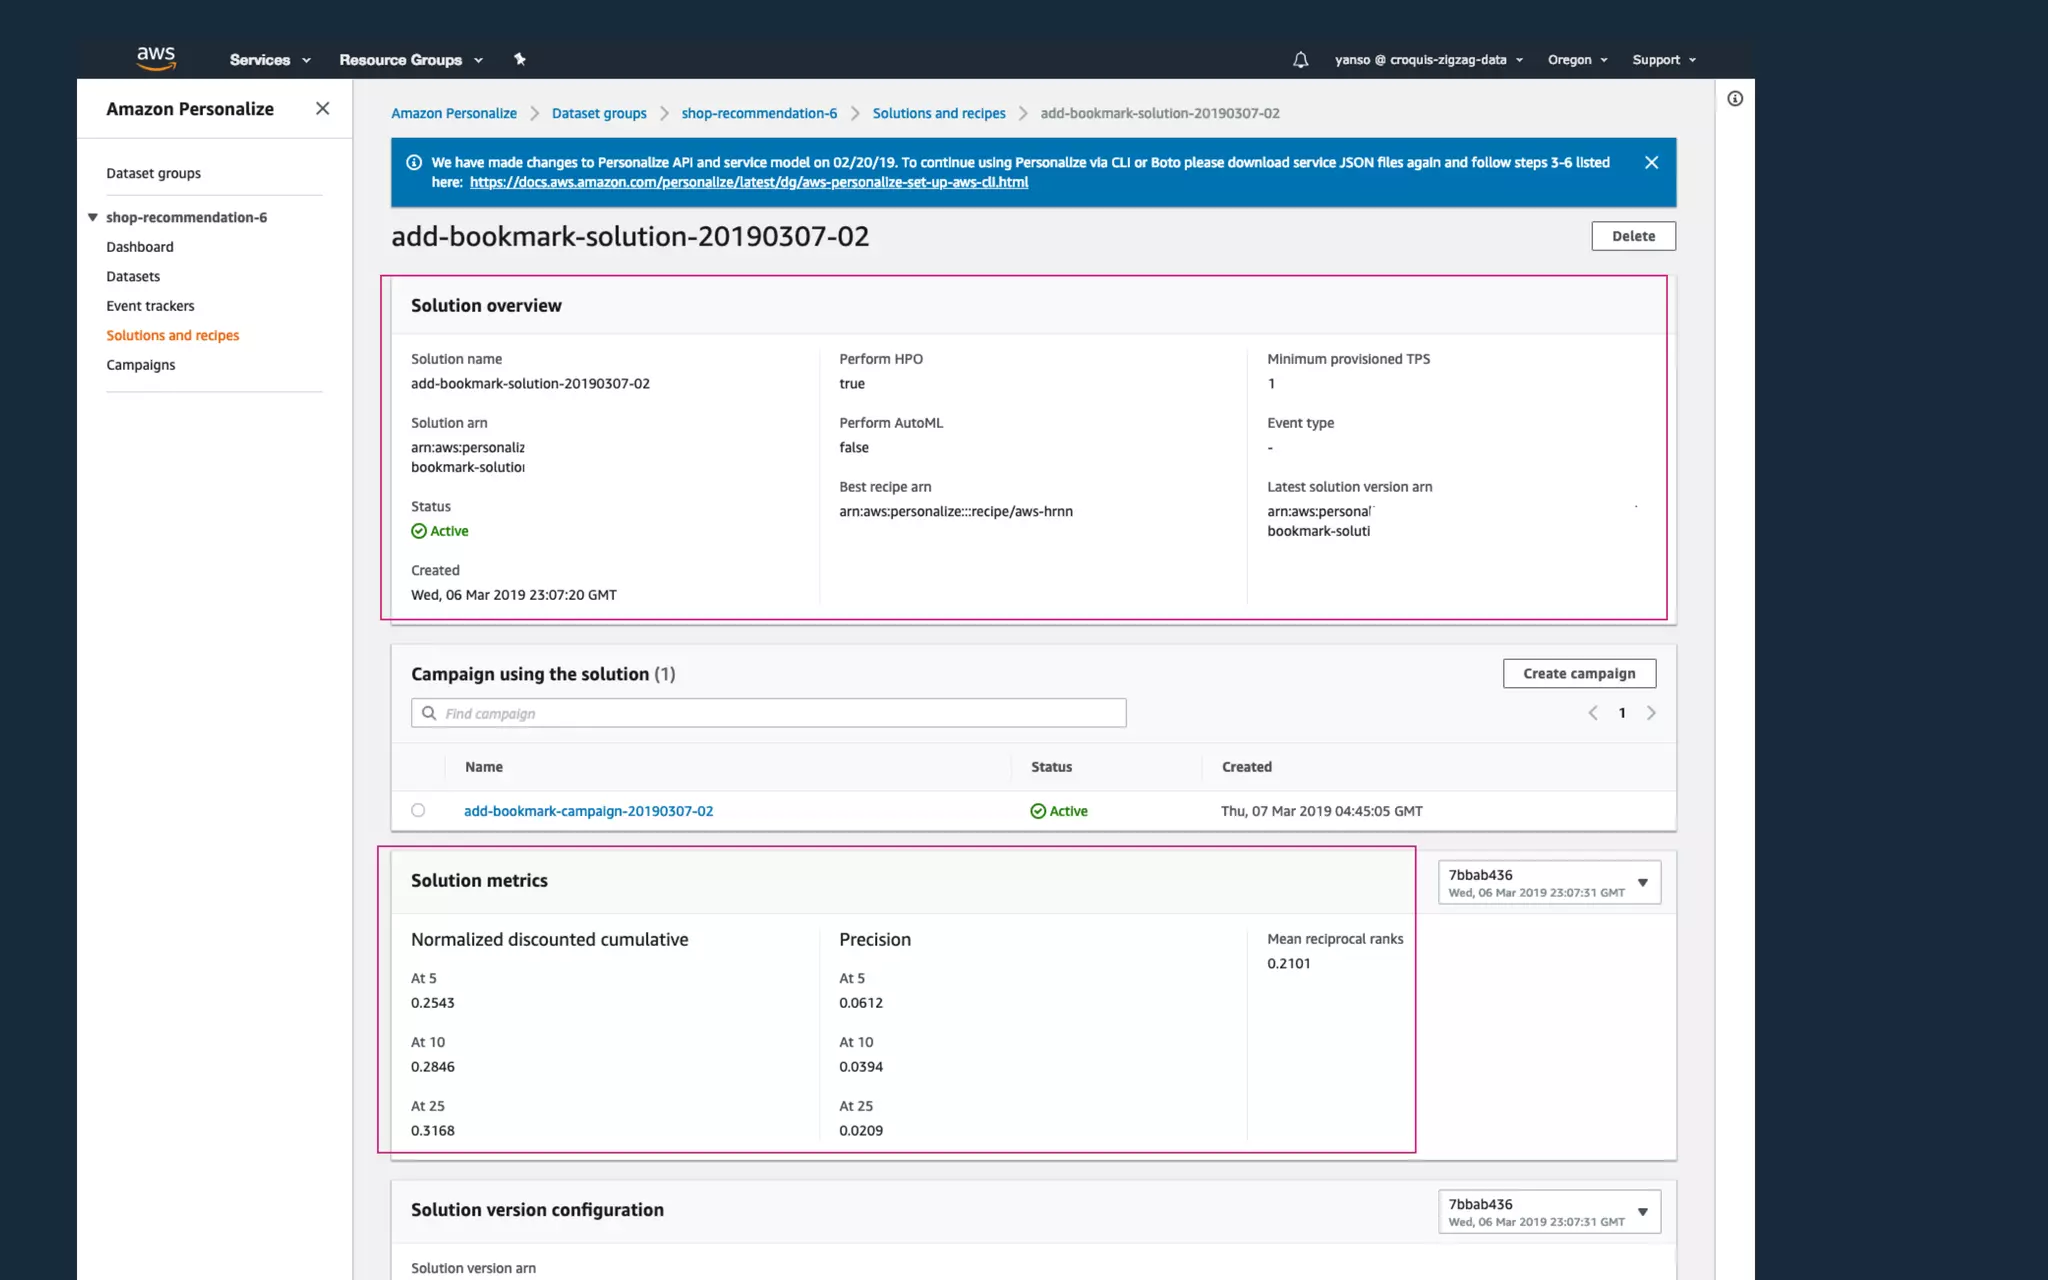Dismiss the blue API change banner
Image resolution: width=2048 pixels, height=1280 pixels.
point(1651,162)
